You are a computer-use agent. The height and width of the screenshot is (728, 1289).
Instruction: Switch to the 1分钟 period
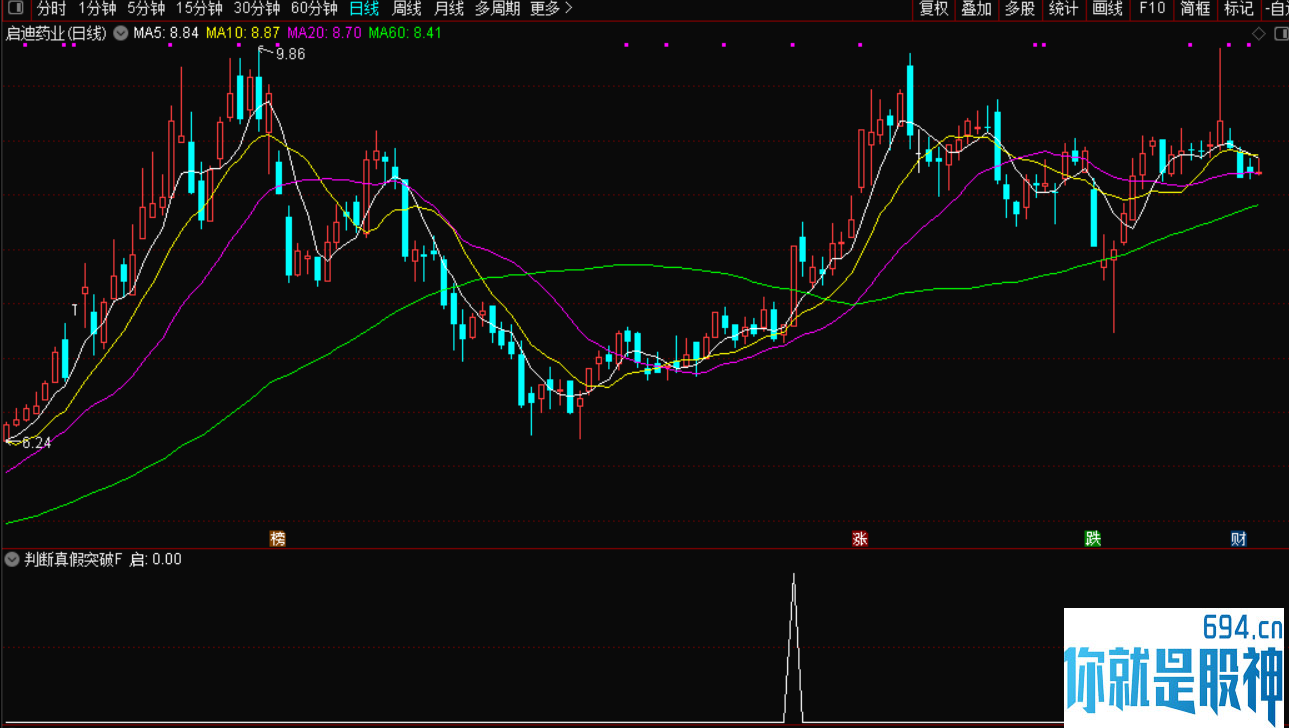(97, 9)
